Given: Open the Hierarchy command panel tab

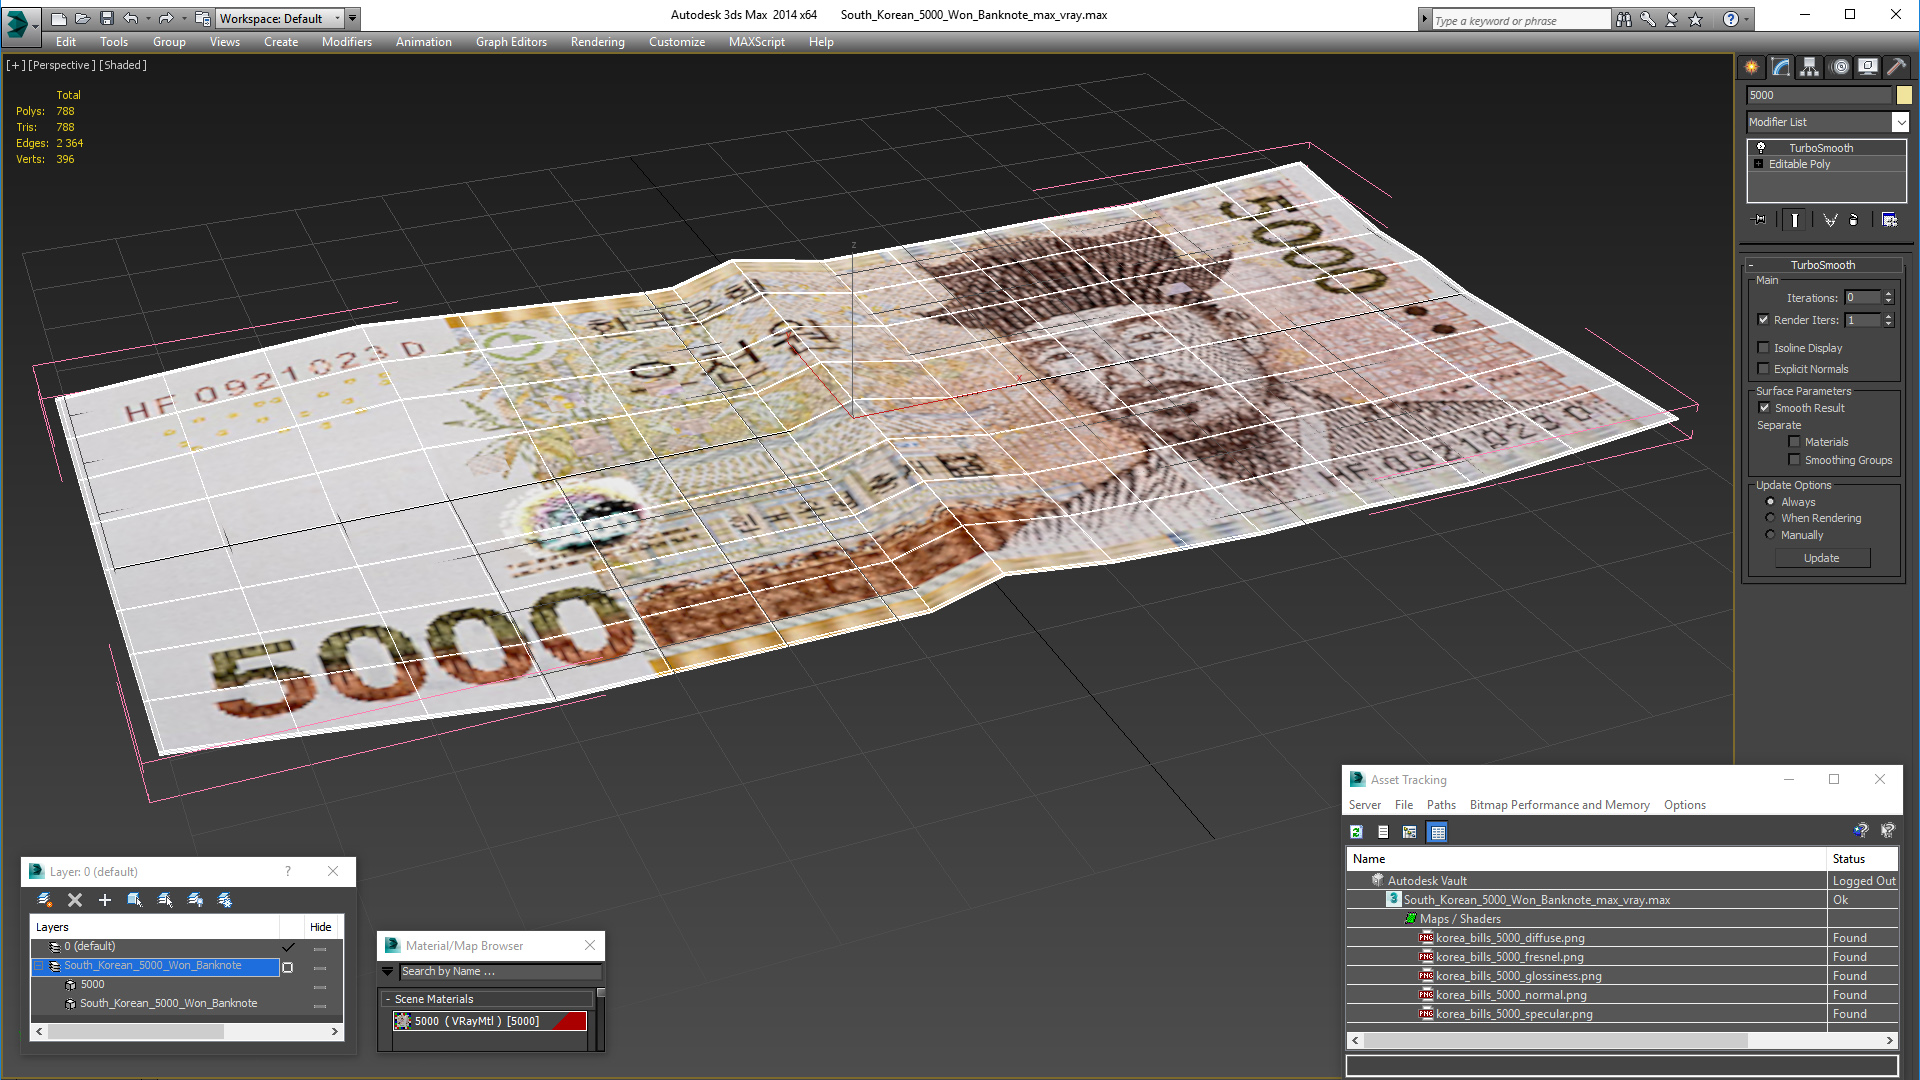Looking at the screenshot, I should pos(1810,67).
